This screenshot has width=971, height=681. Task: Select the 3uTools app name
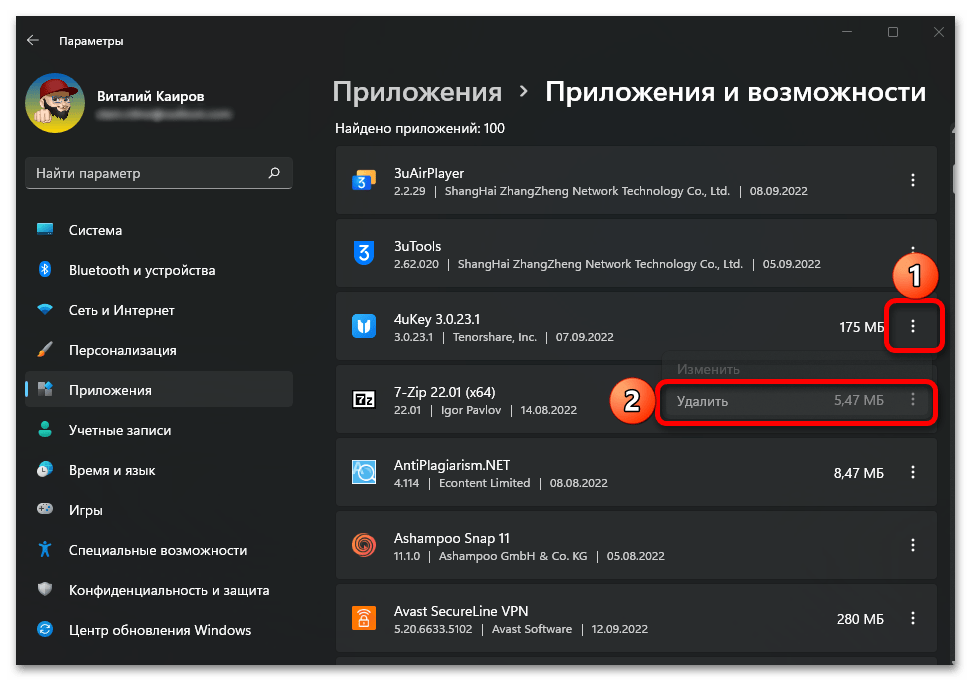pyautogui.click(x=417, y=246)
